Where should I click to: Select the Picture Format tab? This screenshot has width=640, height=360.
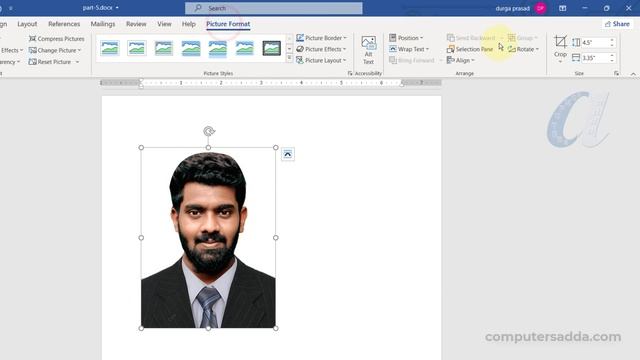tap(228, 24)
